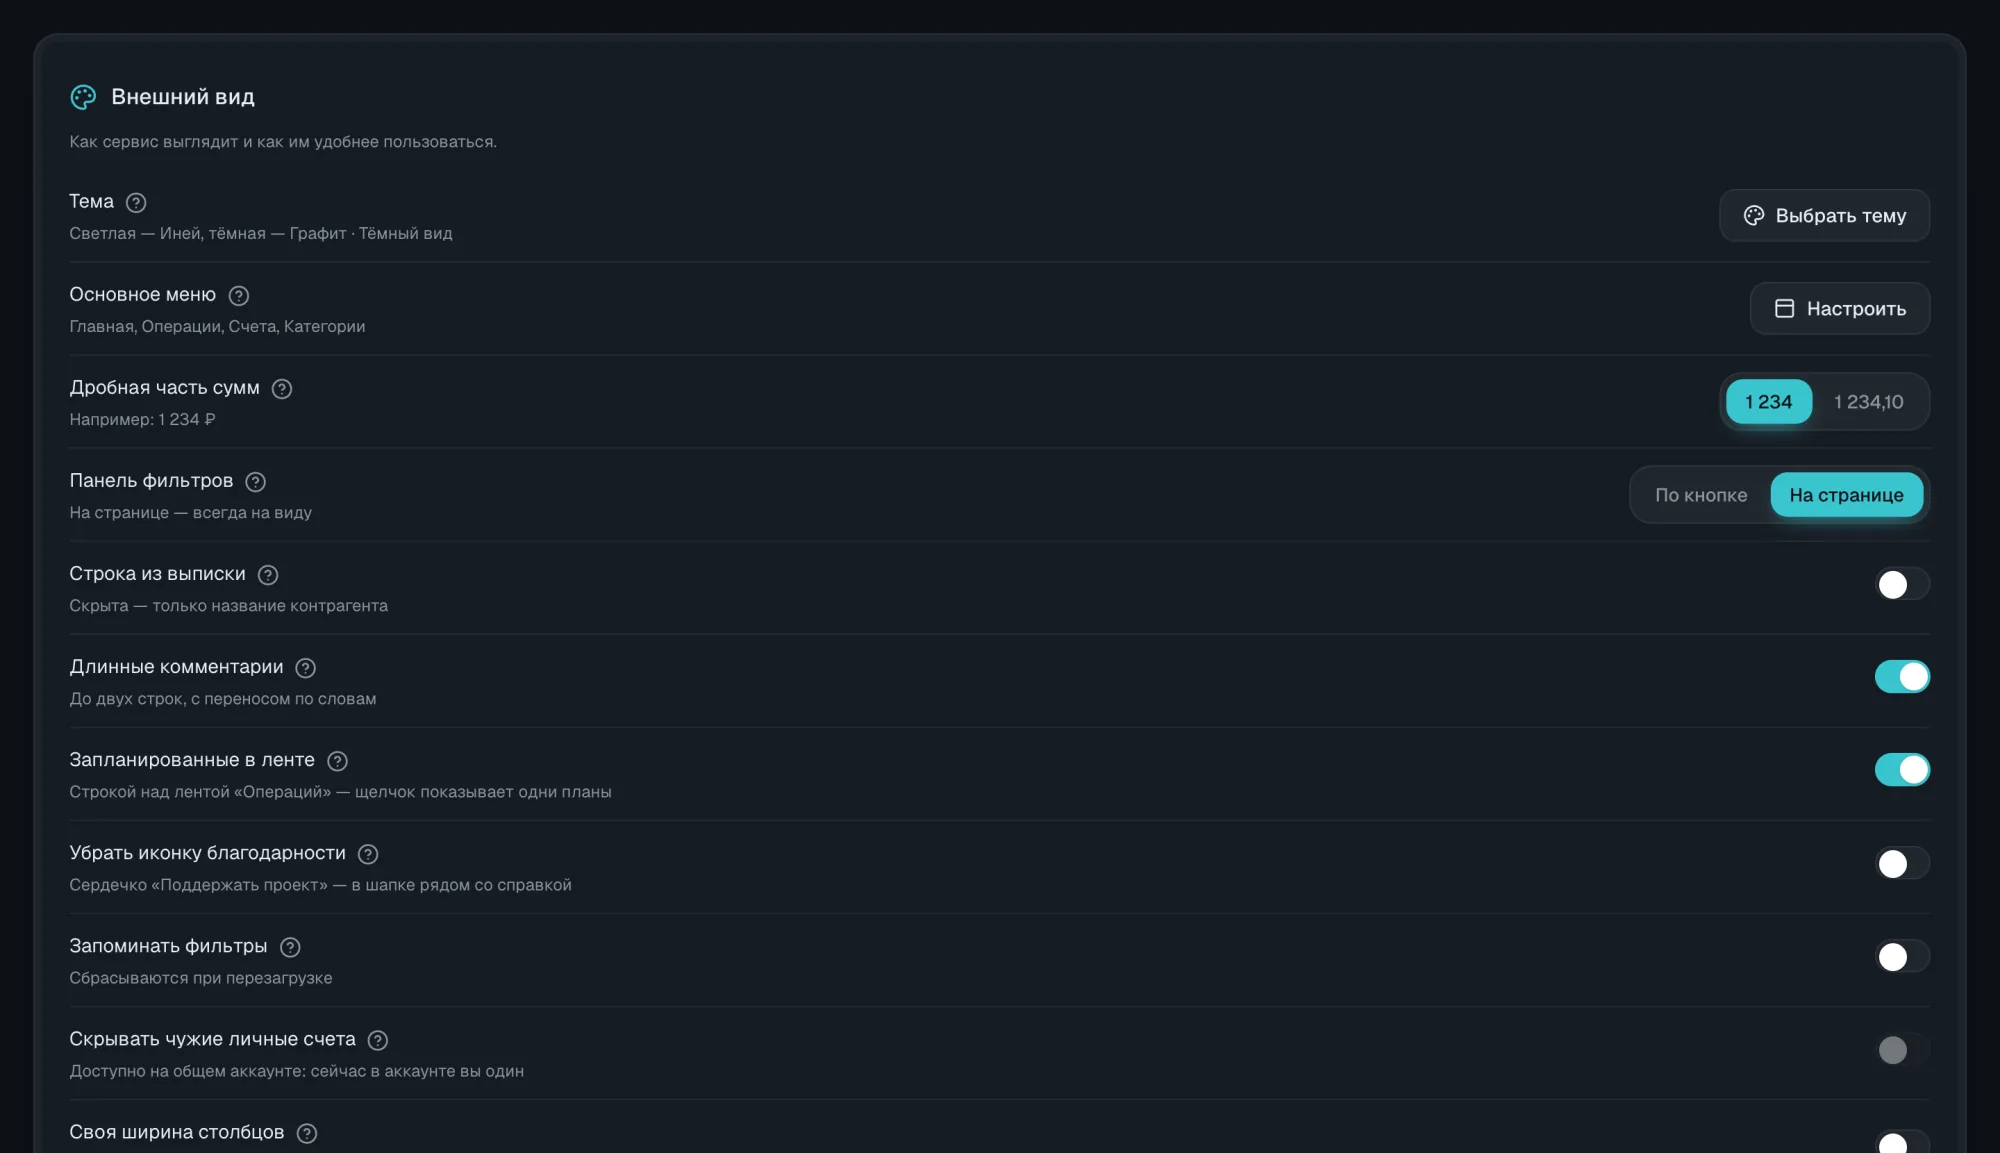
Task: Click the palette icon beside Внешний вид heading
Action: point(83,97)
